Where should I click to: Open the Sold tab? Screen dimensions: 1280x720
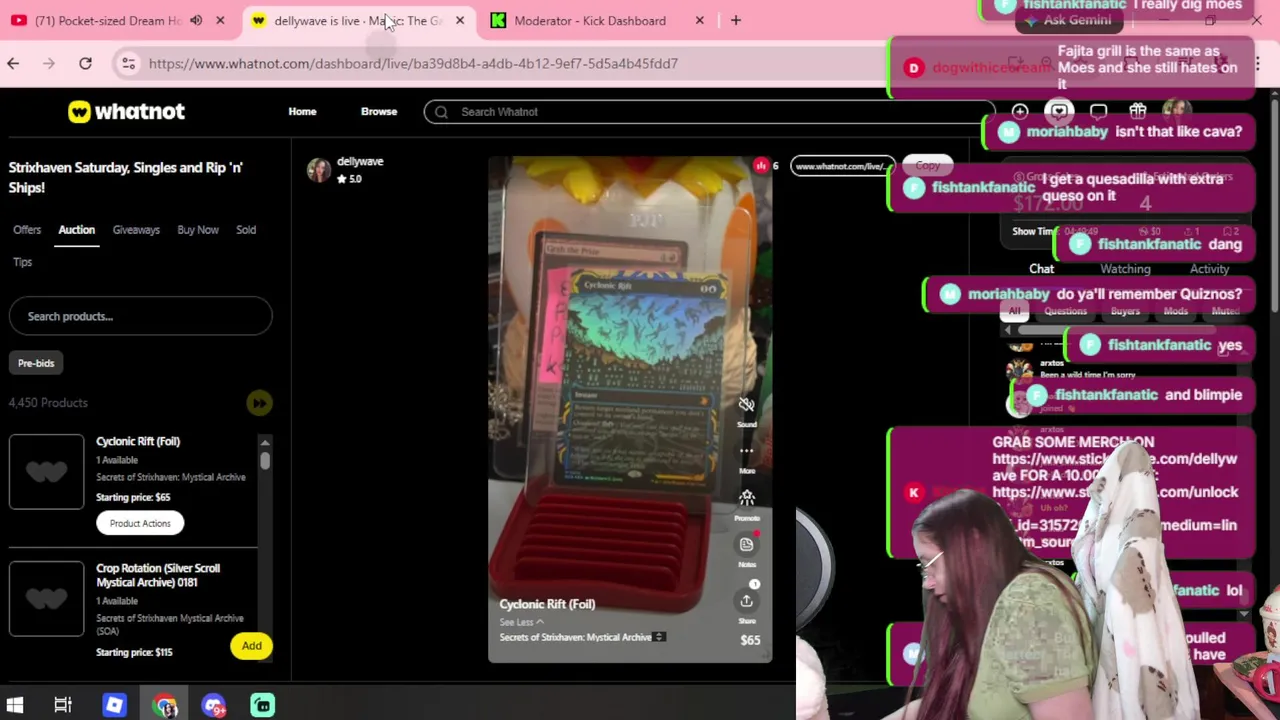(246, 229)
